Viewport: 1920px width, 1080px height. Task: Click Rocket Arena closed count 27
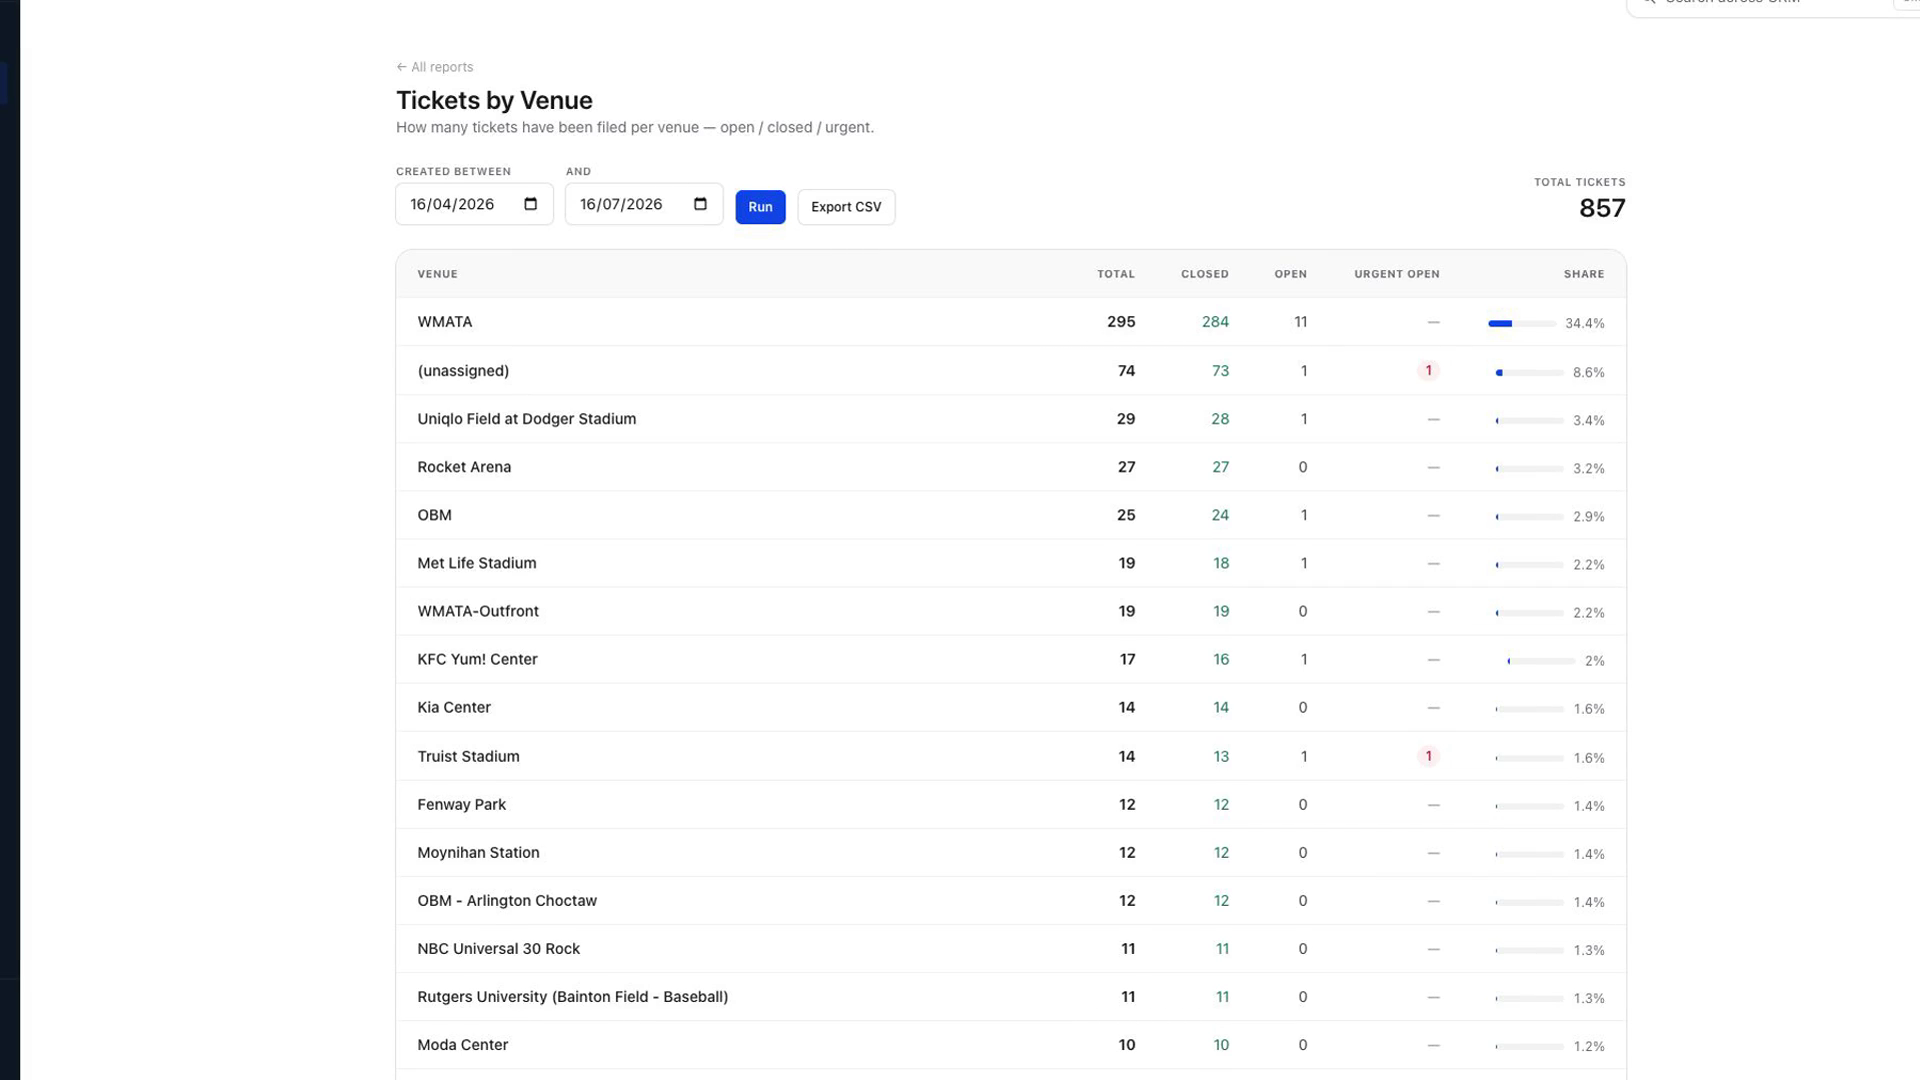point(1220,467)
